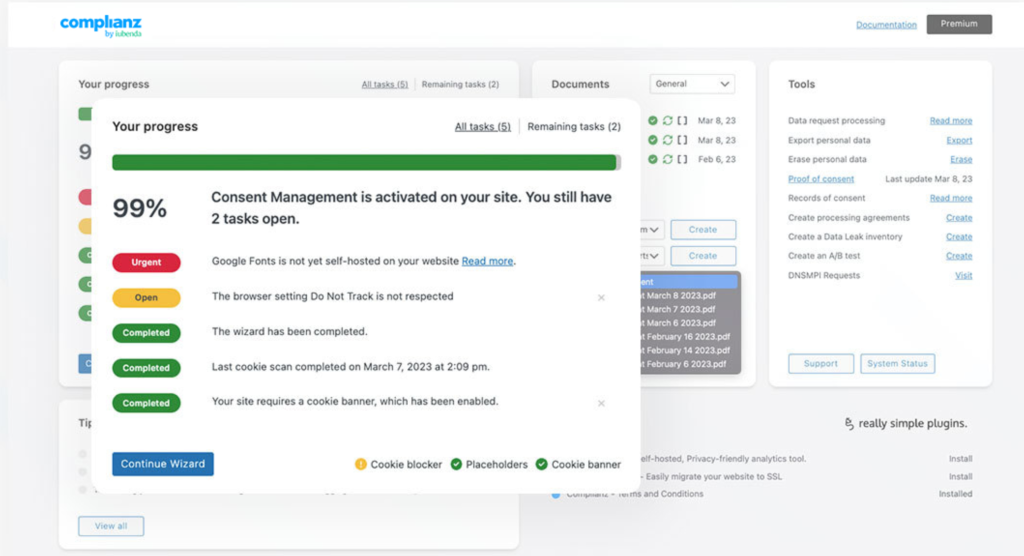Click the Cookie banner green check icon
The width and height of the screenshot is (1024, 556).
pos(541,464)
